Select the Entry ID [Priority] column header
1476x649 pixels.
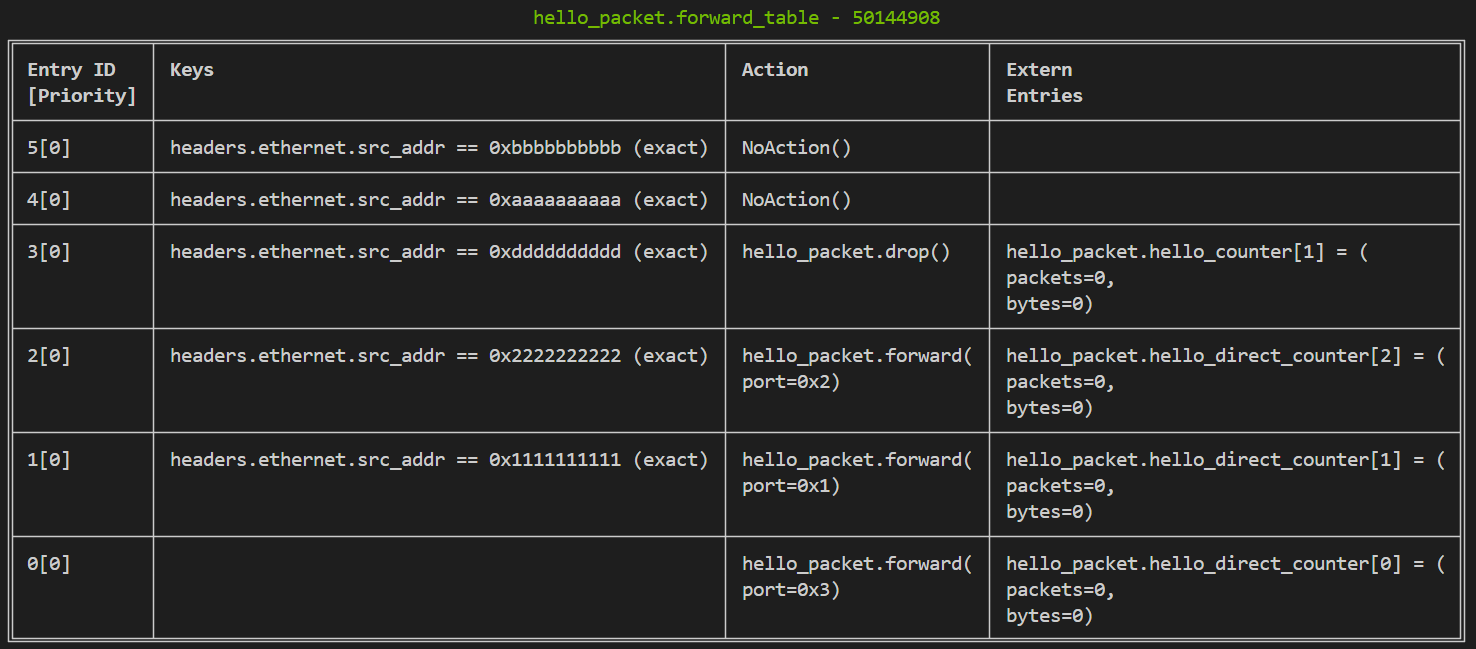click(x=82, y=83)
